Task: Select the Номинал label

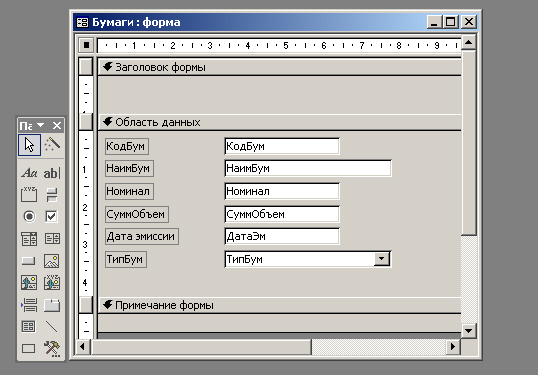Action: pos(129,191)
